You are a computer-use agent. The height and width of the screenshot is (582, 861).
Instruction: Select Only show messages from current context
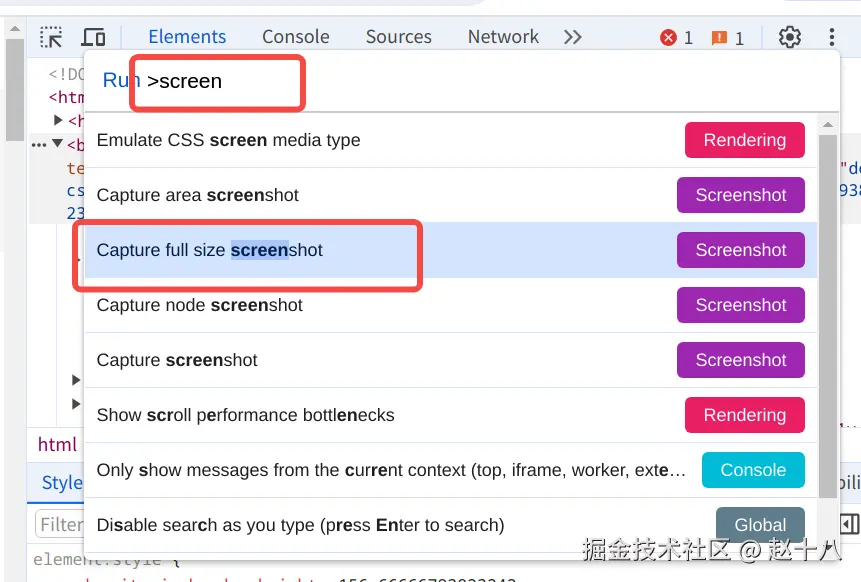coord(451,469)
